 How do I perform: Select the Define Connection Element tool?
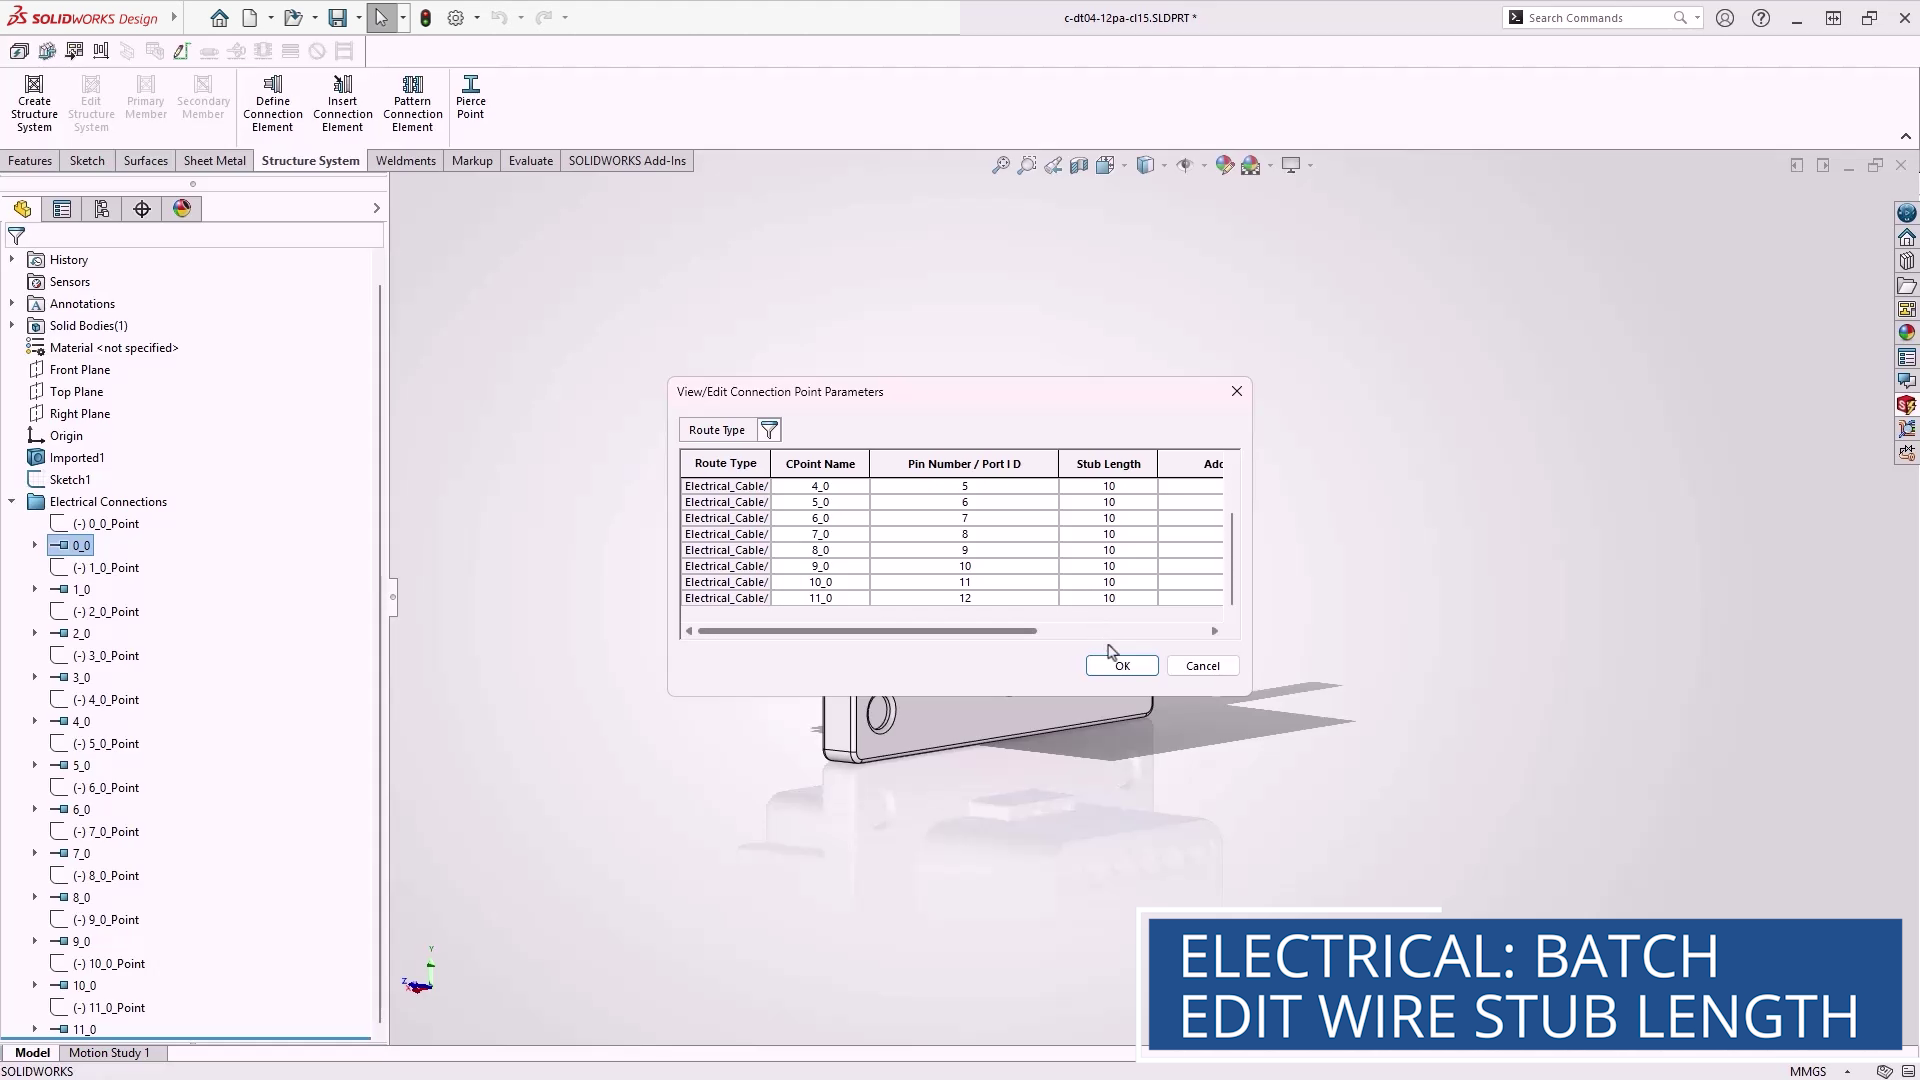click(272, 103)
